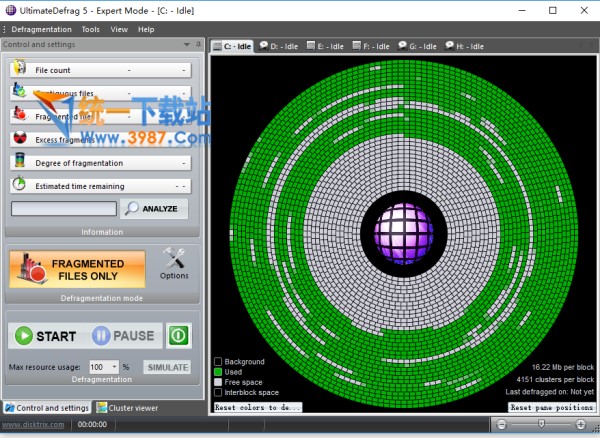This screenshot has height=438, width=600.
Task: Open the Fragmented Files Only mode selector
Action: tap(77, 269)
